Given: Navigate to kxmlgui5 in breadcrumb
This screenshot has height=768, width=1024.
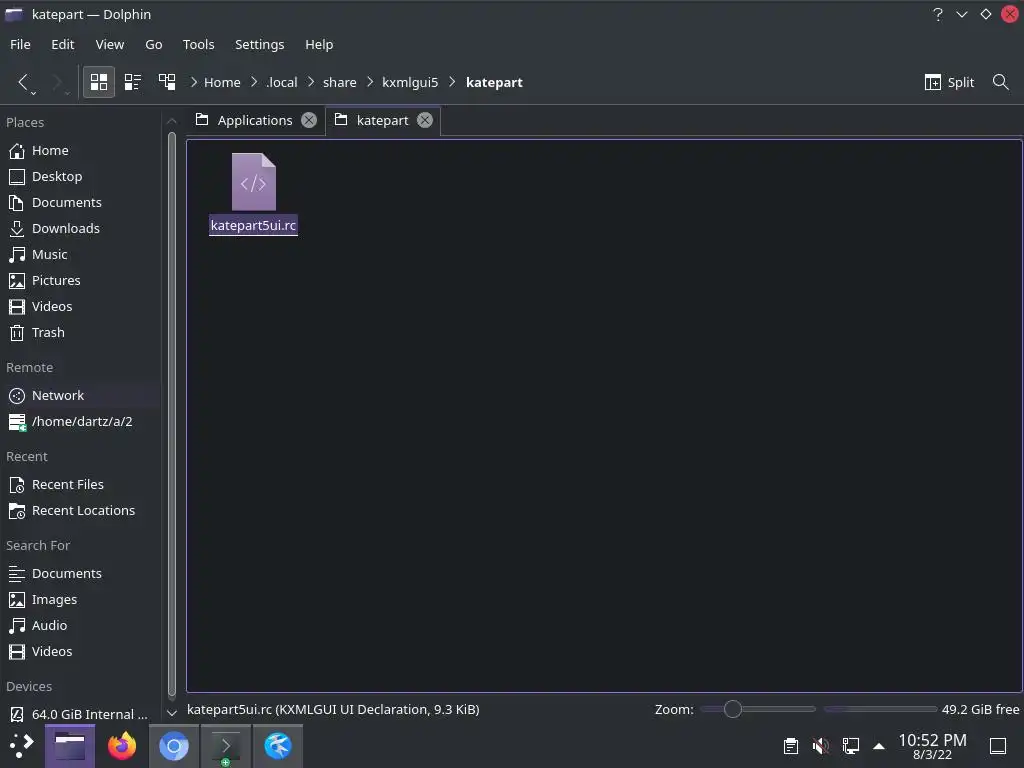Looking at the screenshot, I should pos(410,82).
